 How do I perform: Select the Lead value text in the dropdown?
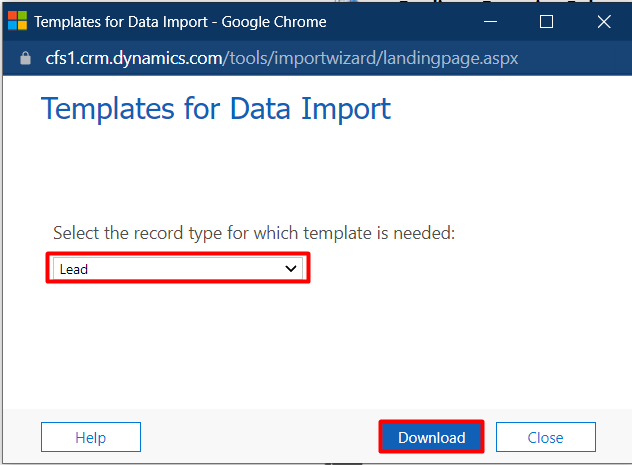point(74,269)
